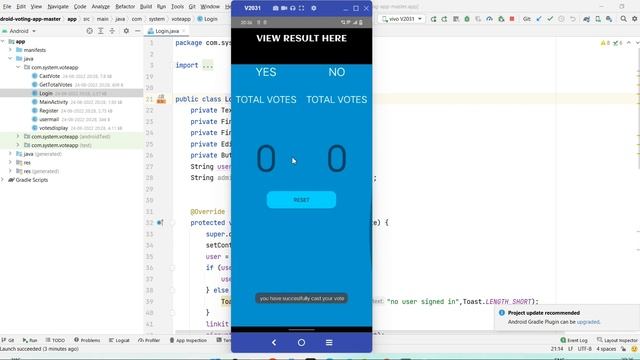Click the Apply Code Changes icon
640x360 pixels.
coord(444,19)
